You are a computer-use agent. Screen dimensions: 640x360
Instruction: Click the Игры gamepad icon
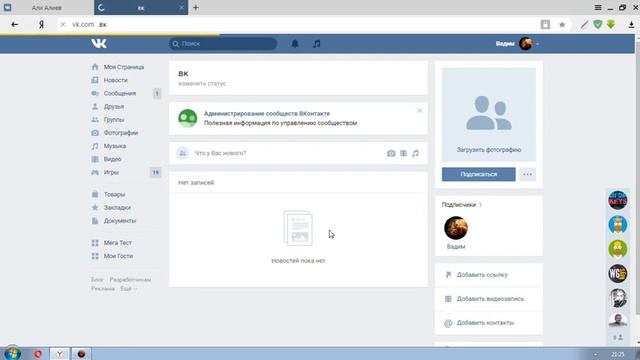pos(95,172)
